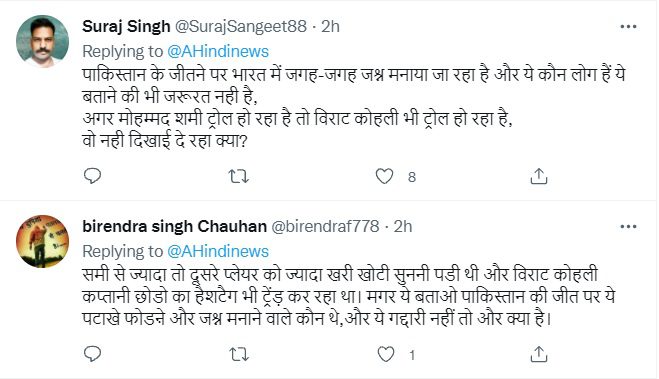The height and width of the screenshot is (379, 659).
Task: Share Suraj Singh's tweet
Action: pyautogui.click(x=538, y=176)
